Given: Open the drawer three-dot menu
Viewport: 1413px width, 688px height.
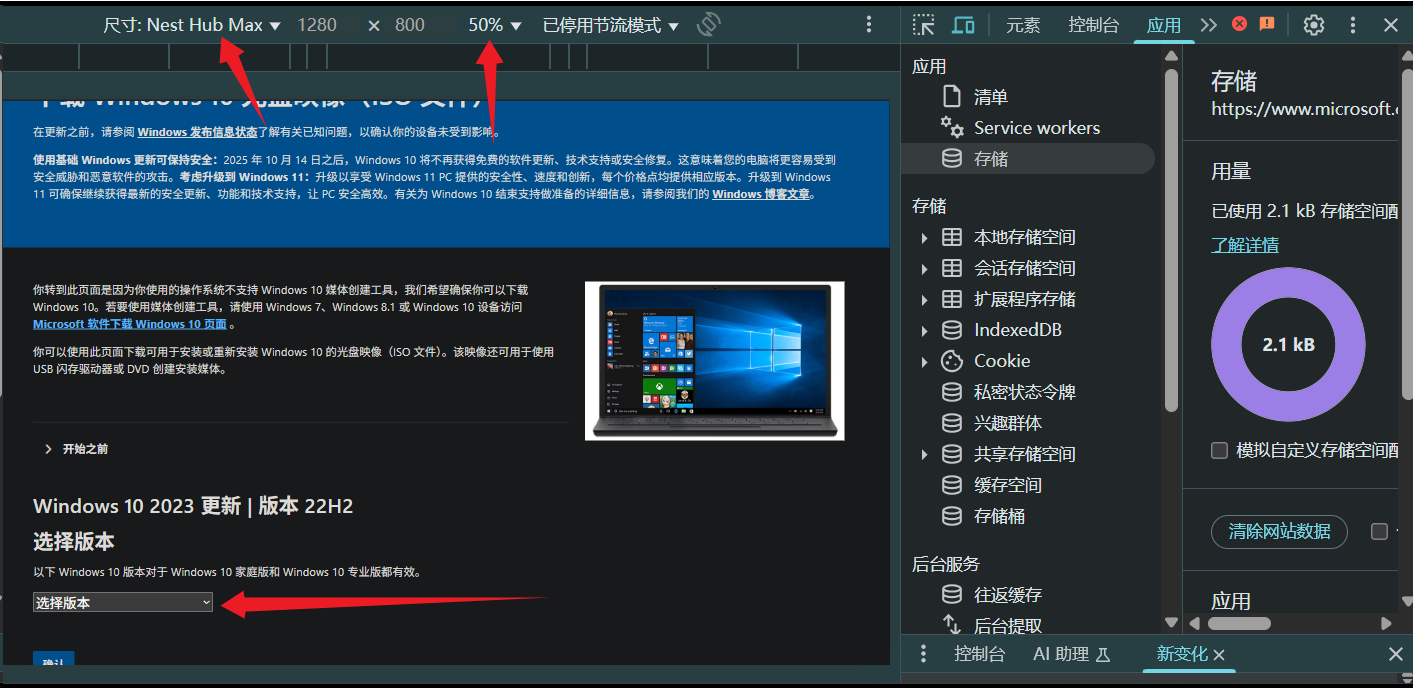Looking at the screenshot, I should click(923, 654).
